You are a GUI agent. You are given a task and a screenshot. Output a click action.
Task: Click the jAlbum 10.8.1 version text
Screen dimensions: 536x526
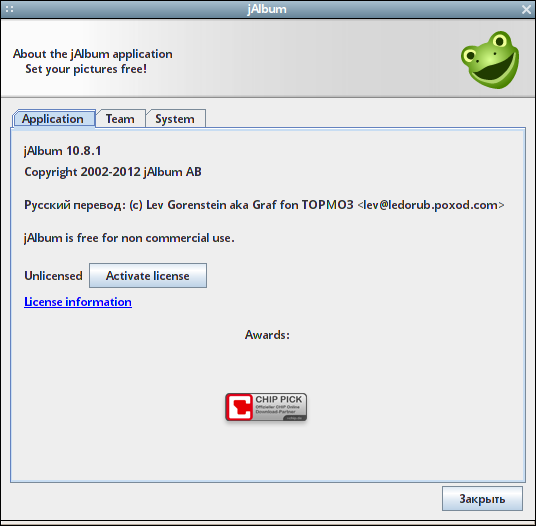coord(63,151)
